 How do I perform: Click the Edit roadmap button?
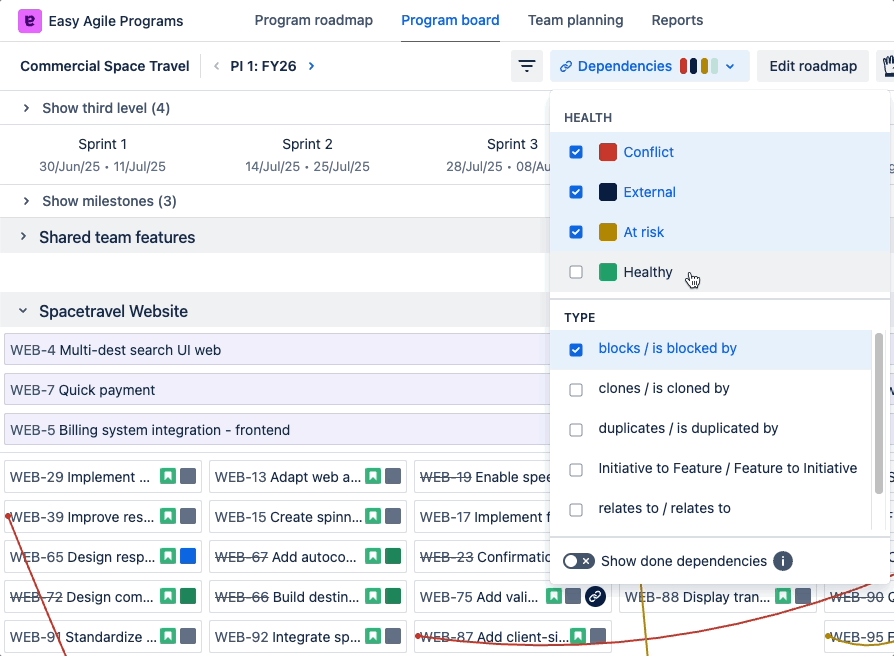(x=812, y=66)
